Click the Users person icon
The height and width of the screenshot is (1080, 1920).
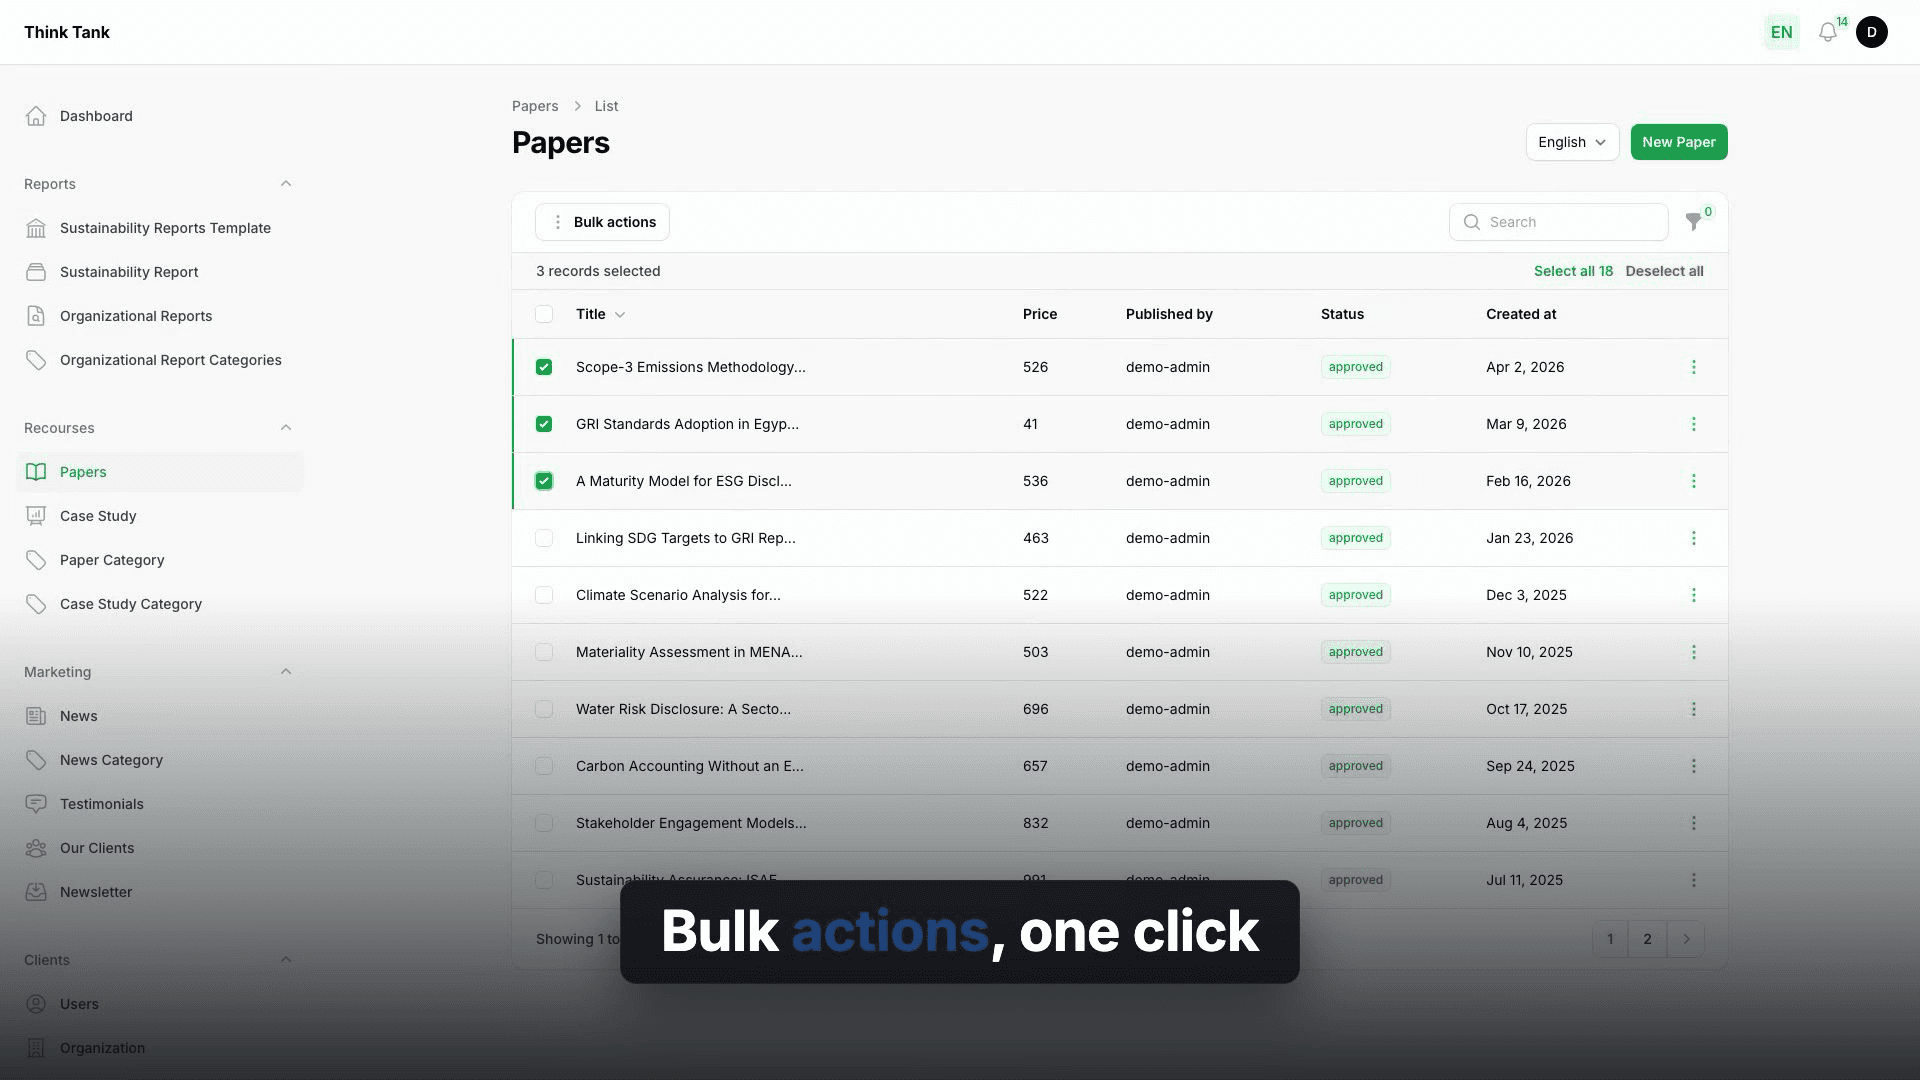pos(36,1004)
